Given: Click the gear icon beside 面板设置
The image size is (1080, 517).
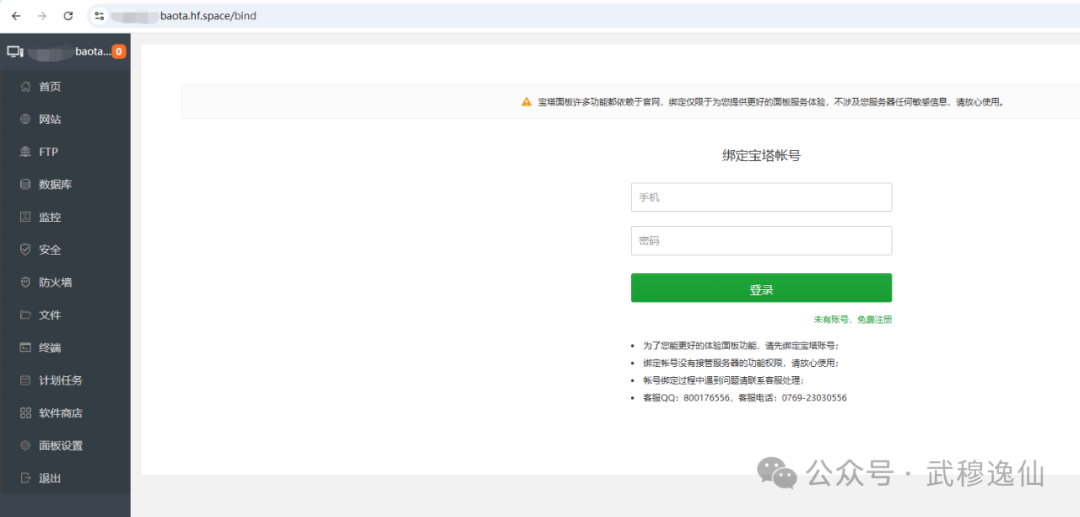Looking at the screenshot, I should tap(25, 445).
